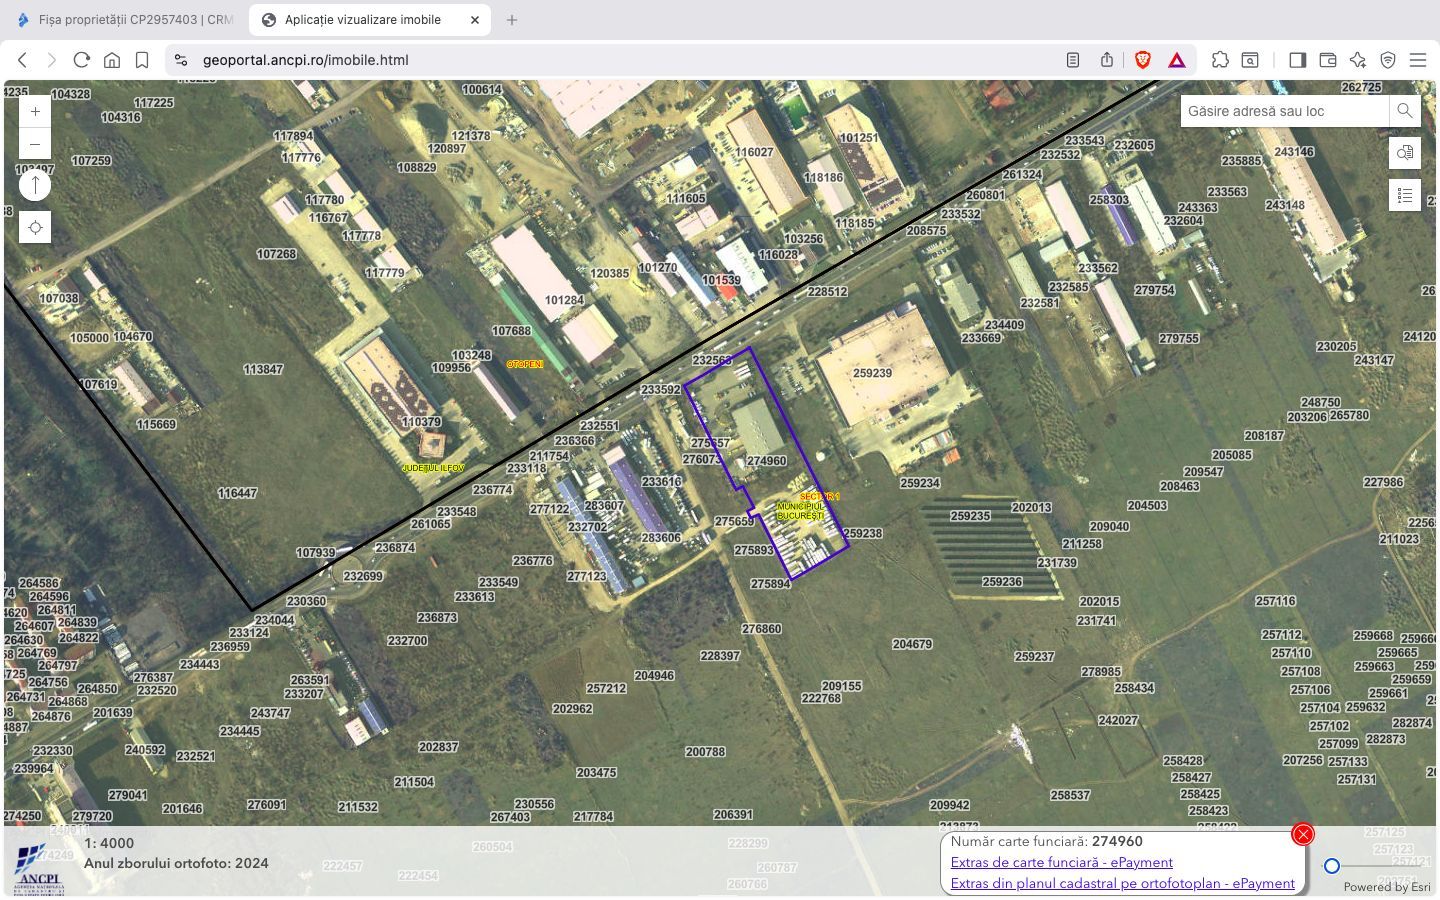Open the map legend list widget
Image resolution: width=1440 pixels, height=900 pixels.
click(1405, 195)
